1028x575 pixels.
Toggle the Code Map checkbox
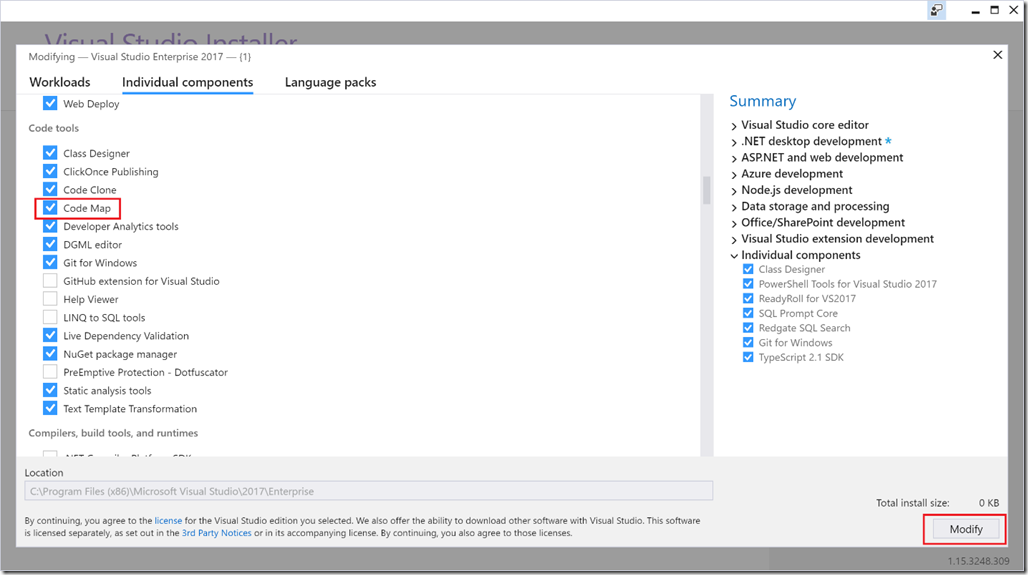click(50, 208)
